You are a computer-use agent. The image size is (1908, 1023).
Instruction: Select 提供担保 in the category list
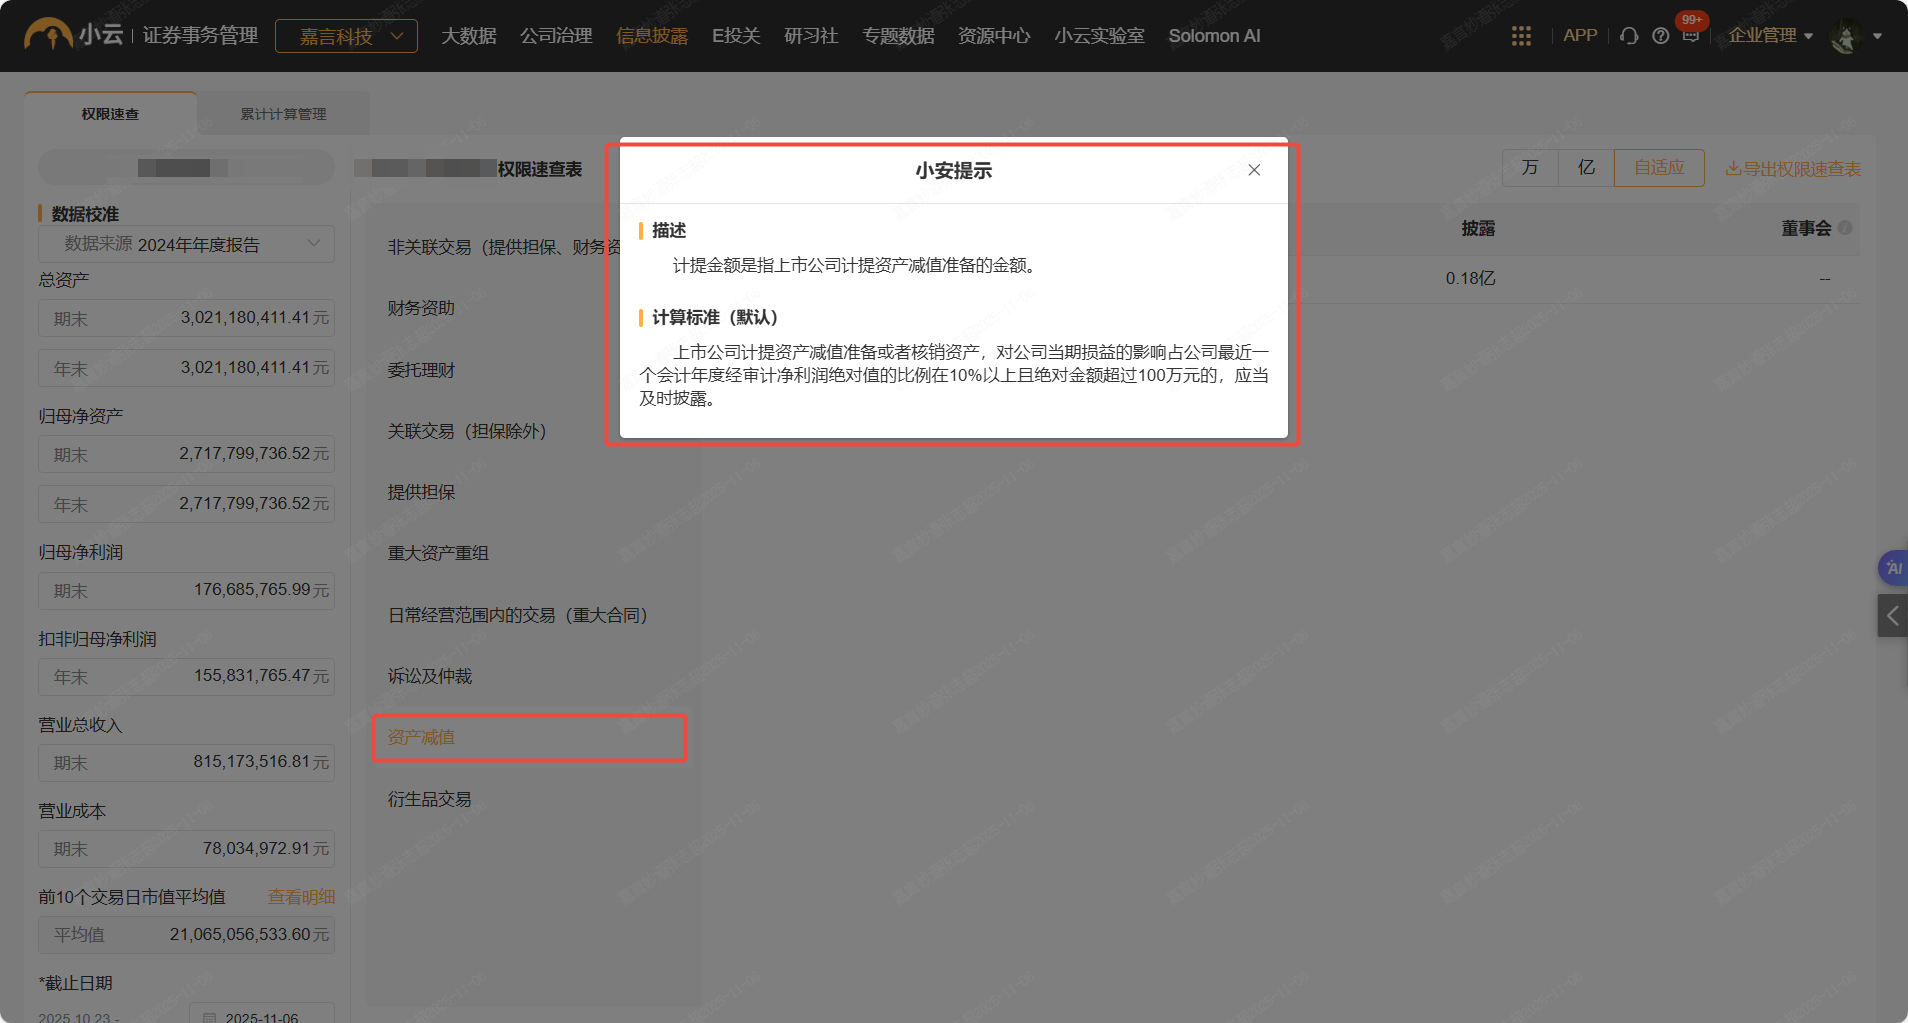click(421, 492)
